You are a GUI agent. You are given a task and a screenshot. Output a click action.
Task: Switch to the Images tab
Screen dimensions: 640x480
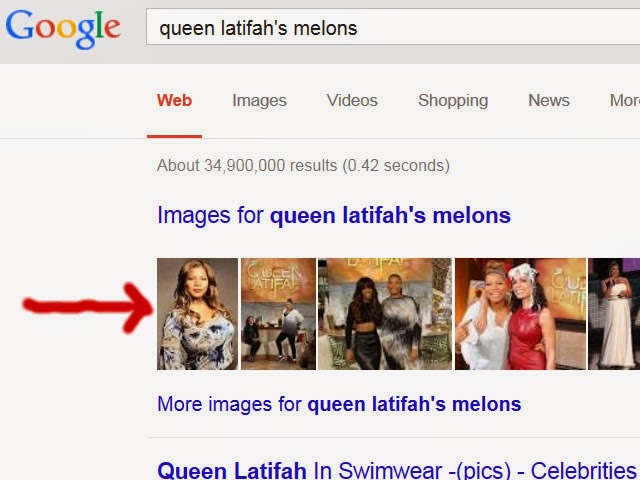[259, 100]
